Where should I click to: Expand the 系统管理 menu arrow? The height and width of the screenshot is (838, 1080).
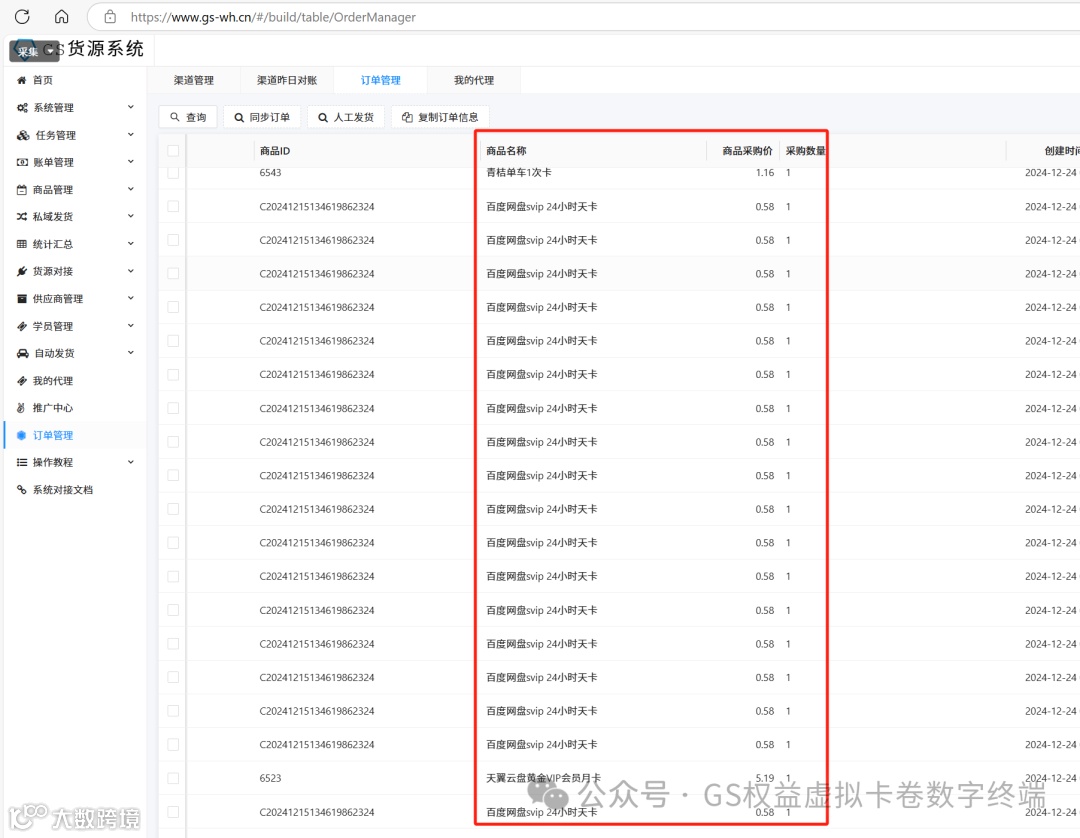[x=130, y=107]
